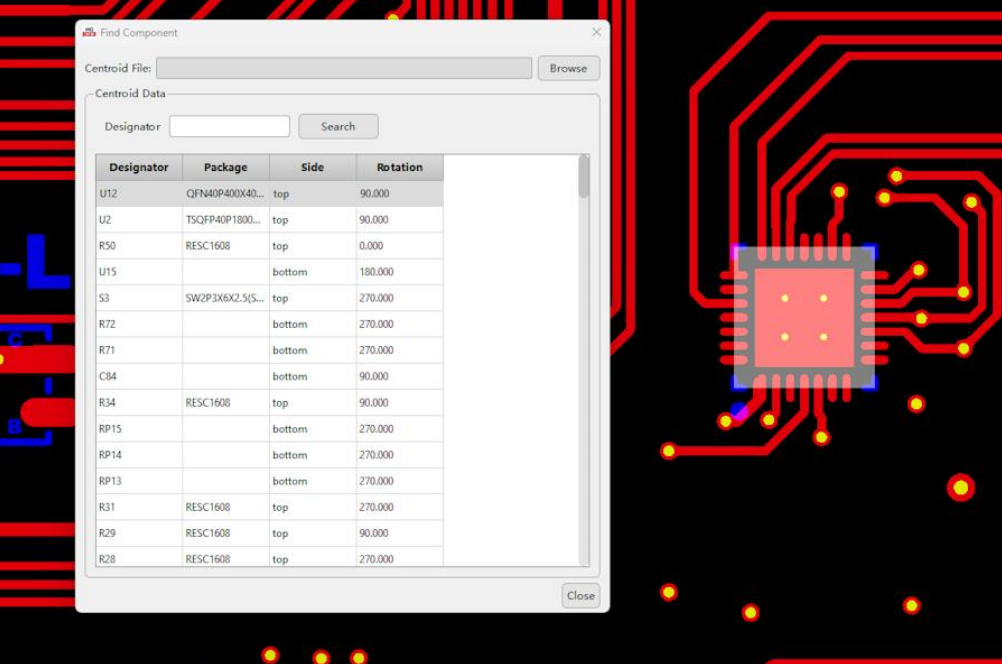Click the Rotation column header

pyautogui.click(x=399, y=167)
